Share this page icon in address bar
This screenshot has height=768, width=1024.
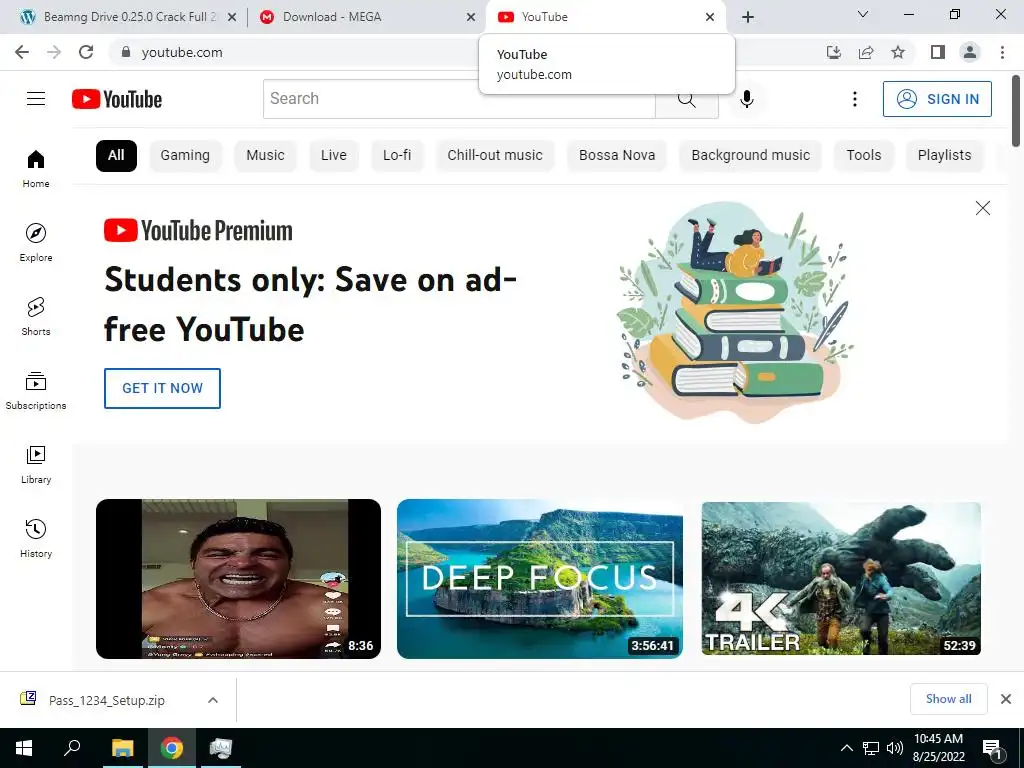(x=866, y=52)
